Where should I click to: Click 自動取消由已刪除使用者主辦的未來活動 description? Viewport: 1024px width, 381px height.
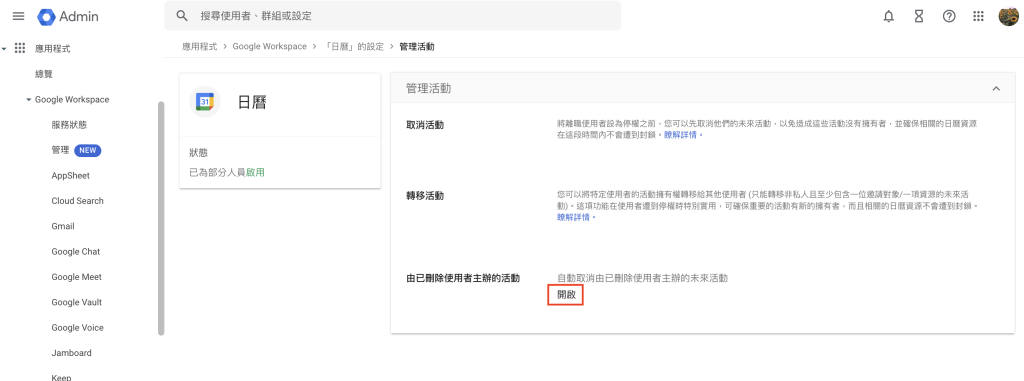[642, 278]
